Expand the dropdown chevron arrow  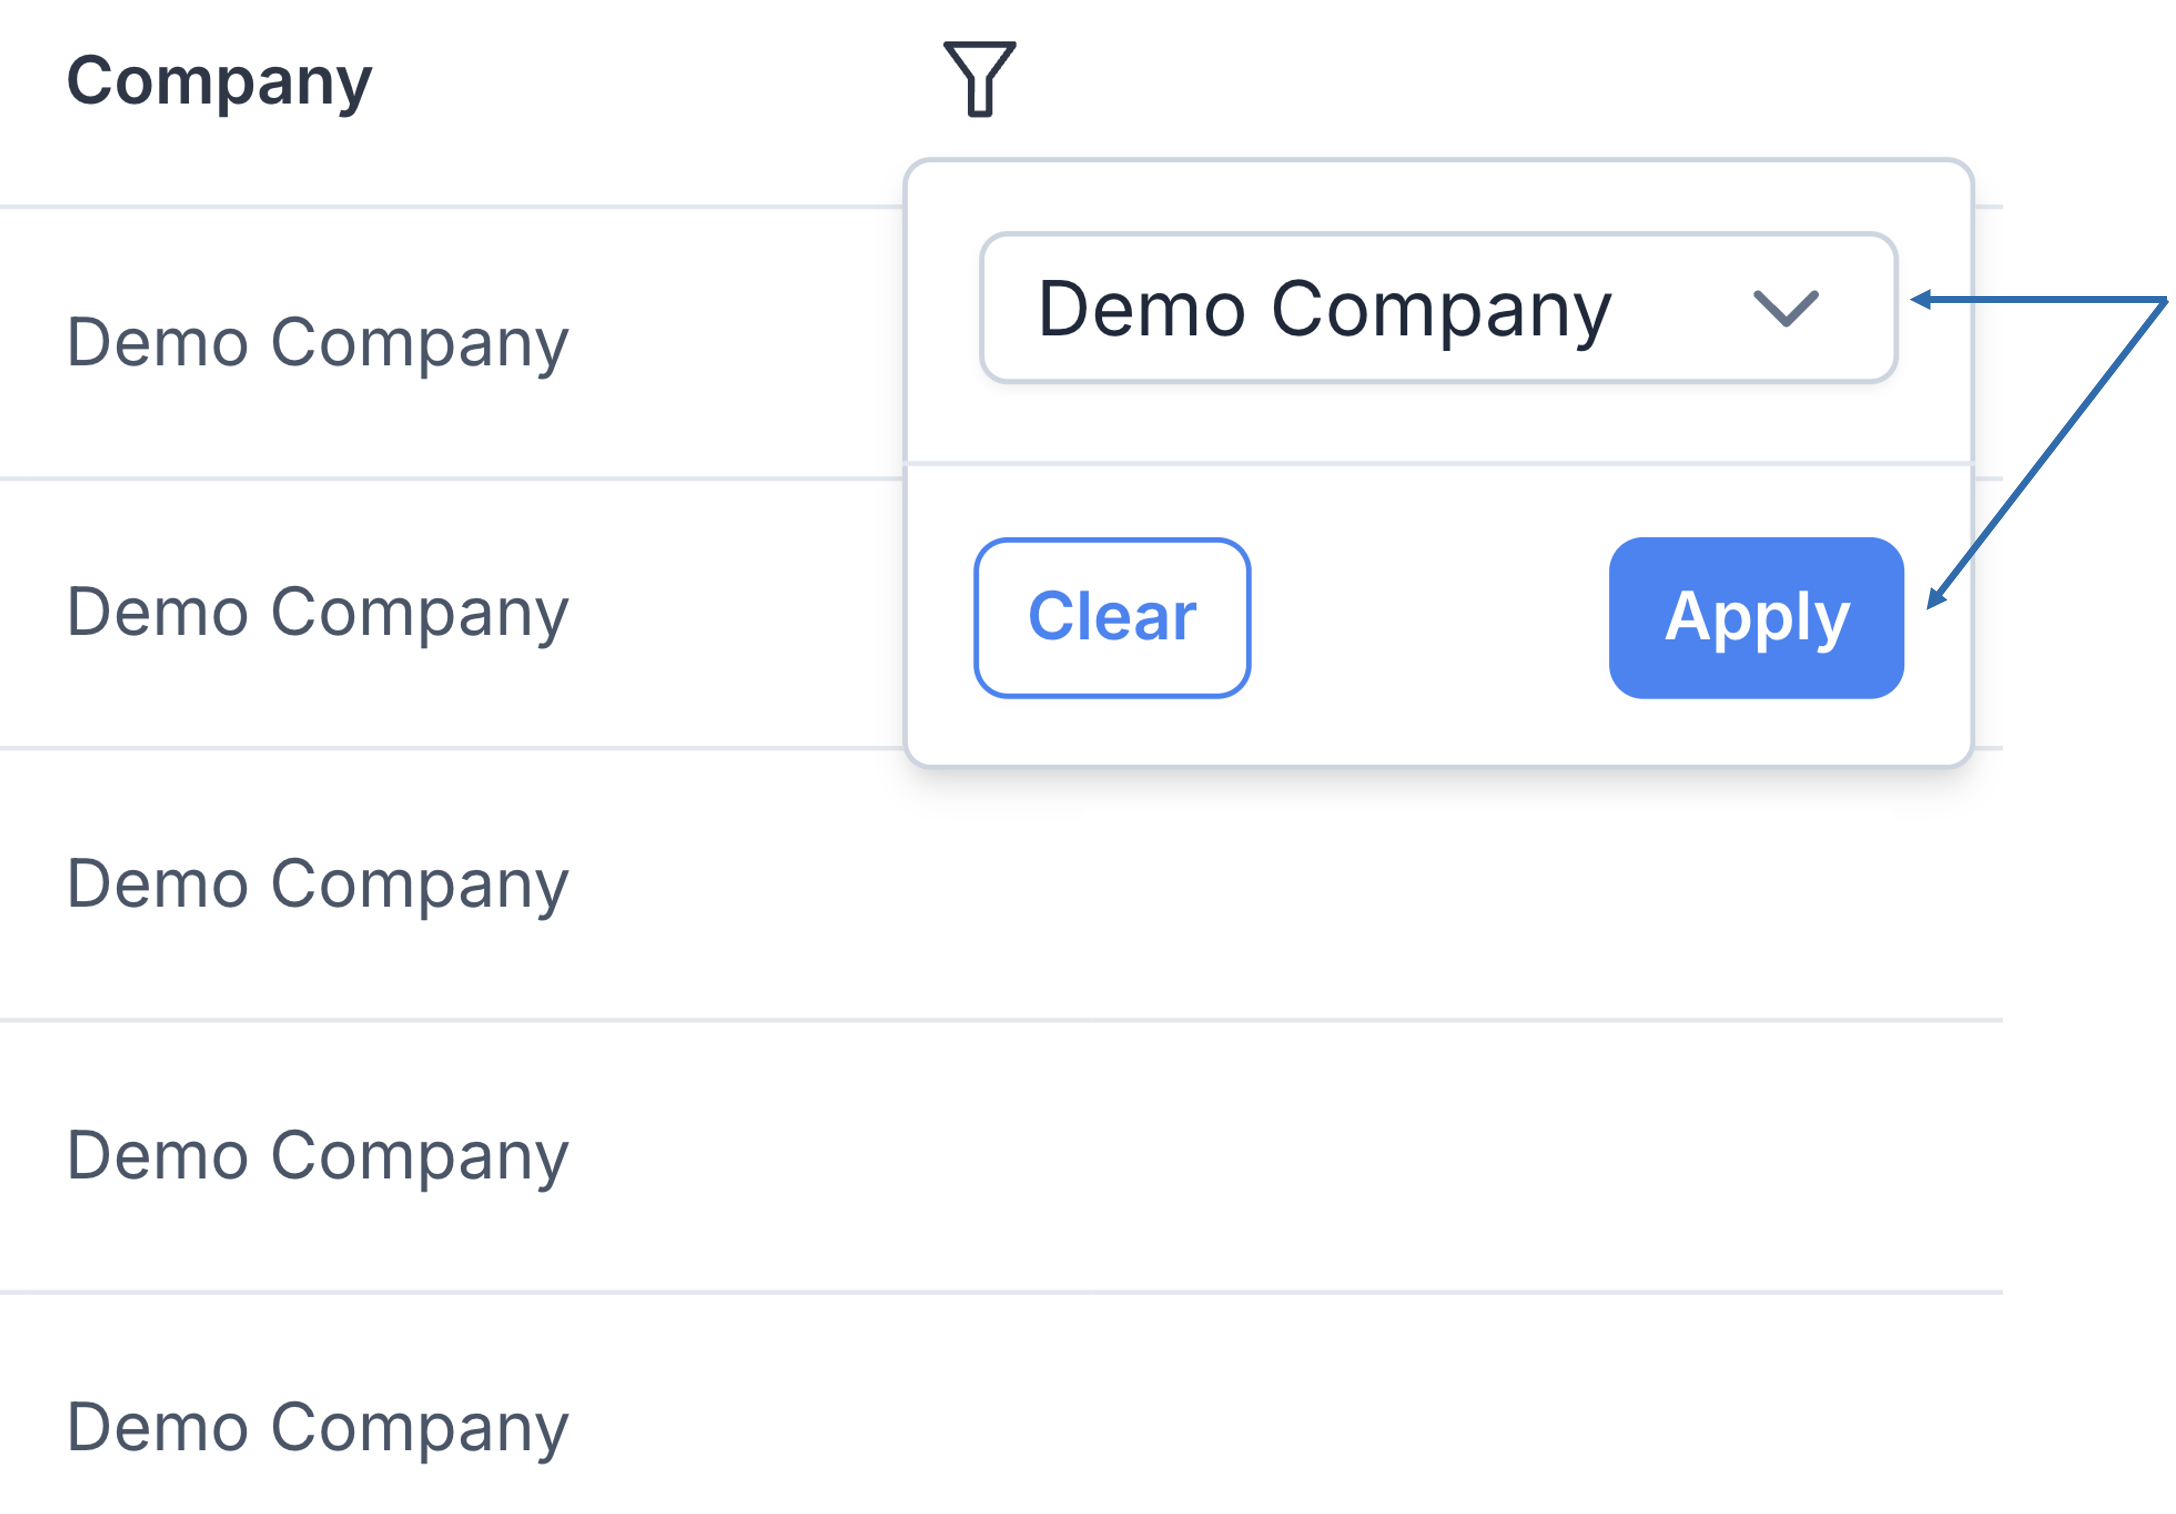(1785, 308)
